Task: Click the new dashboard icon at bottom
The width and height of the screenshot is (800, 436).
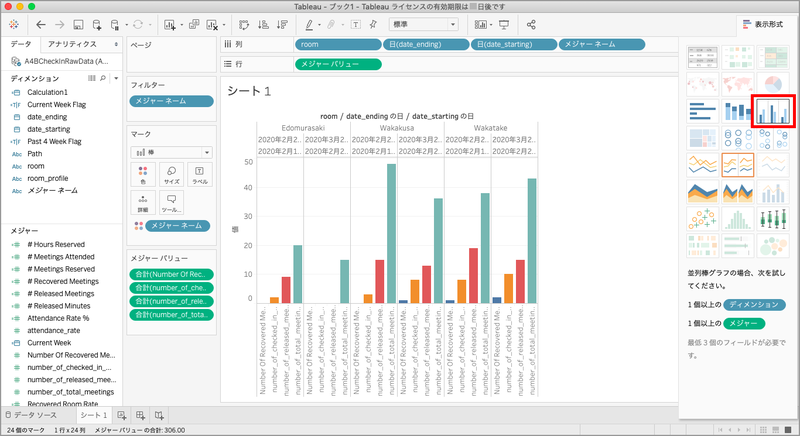Action: (x=140, y=415)
